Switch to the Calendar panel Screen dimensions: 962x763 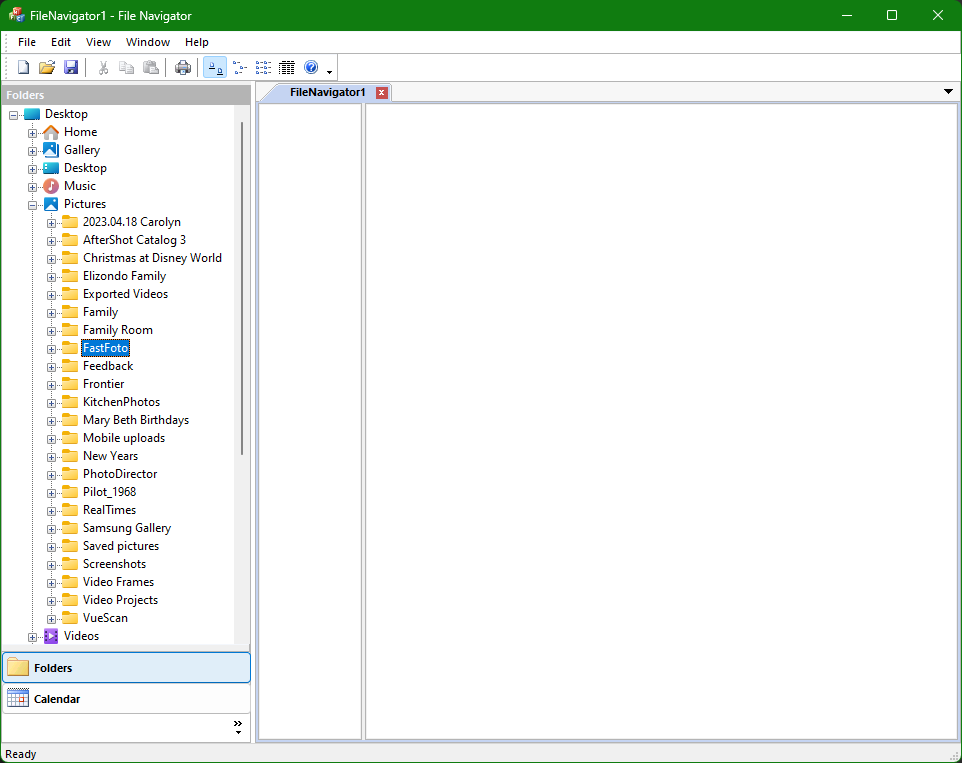[x=57, y=698]
